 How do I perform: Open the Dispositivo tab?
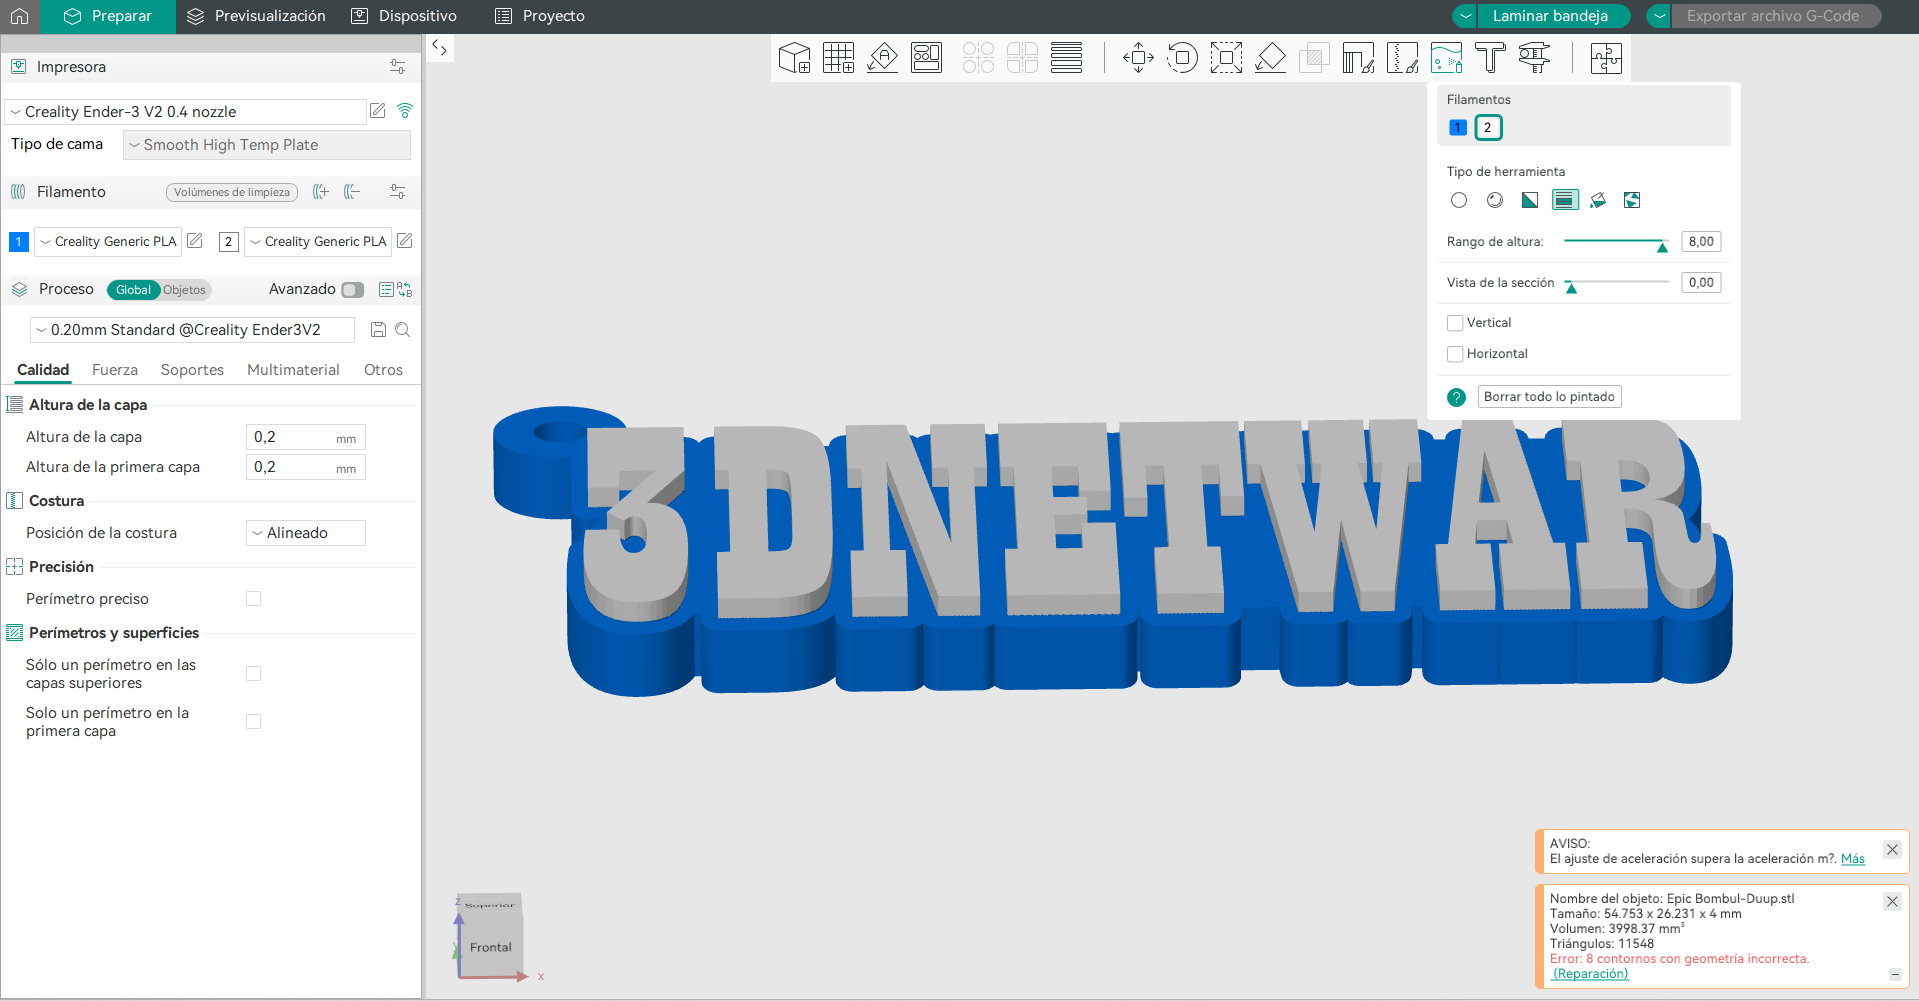[404, 16]
